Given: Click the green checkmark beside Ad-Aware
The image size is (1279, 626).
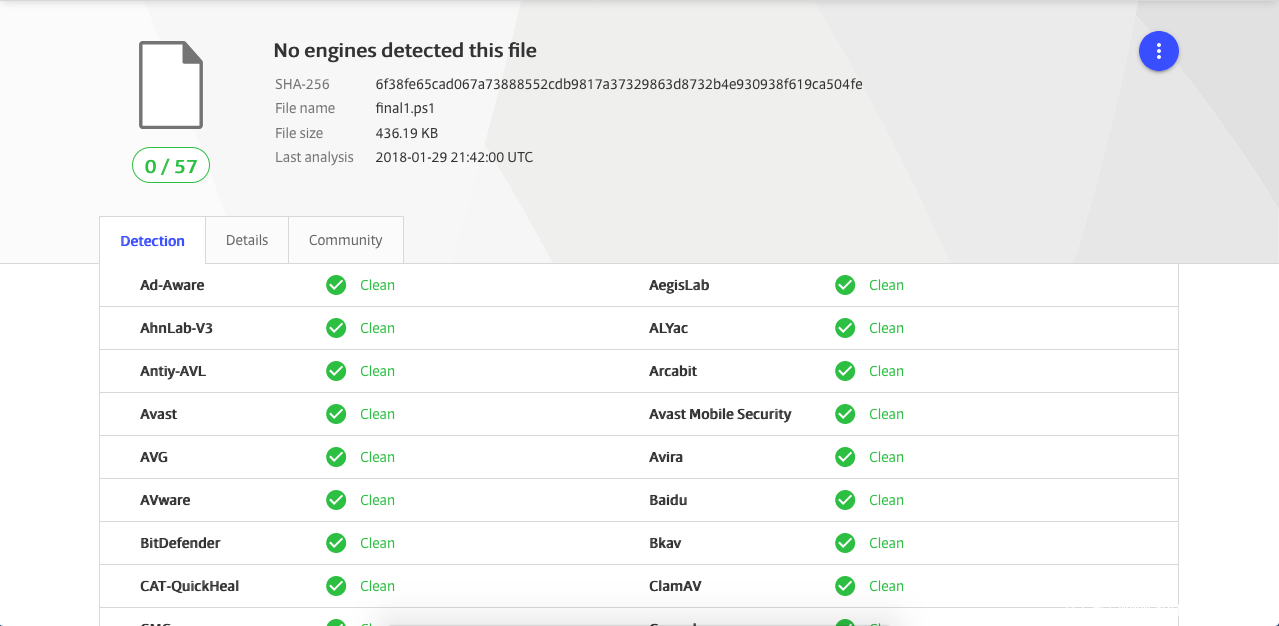Looking at the screenshot, I should [336, 285].
